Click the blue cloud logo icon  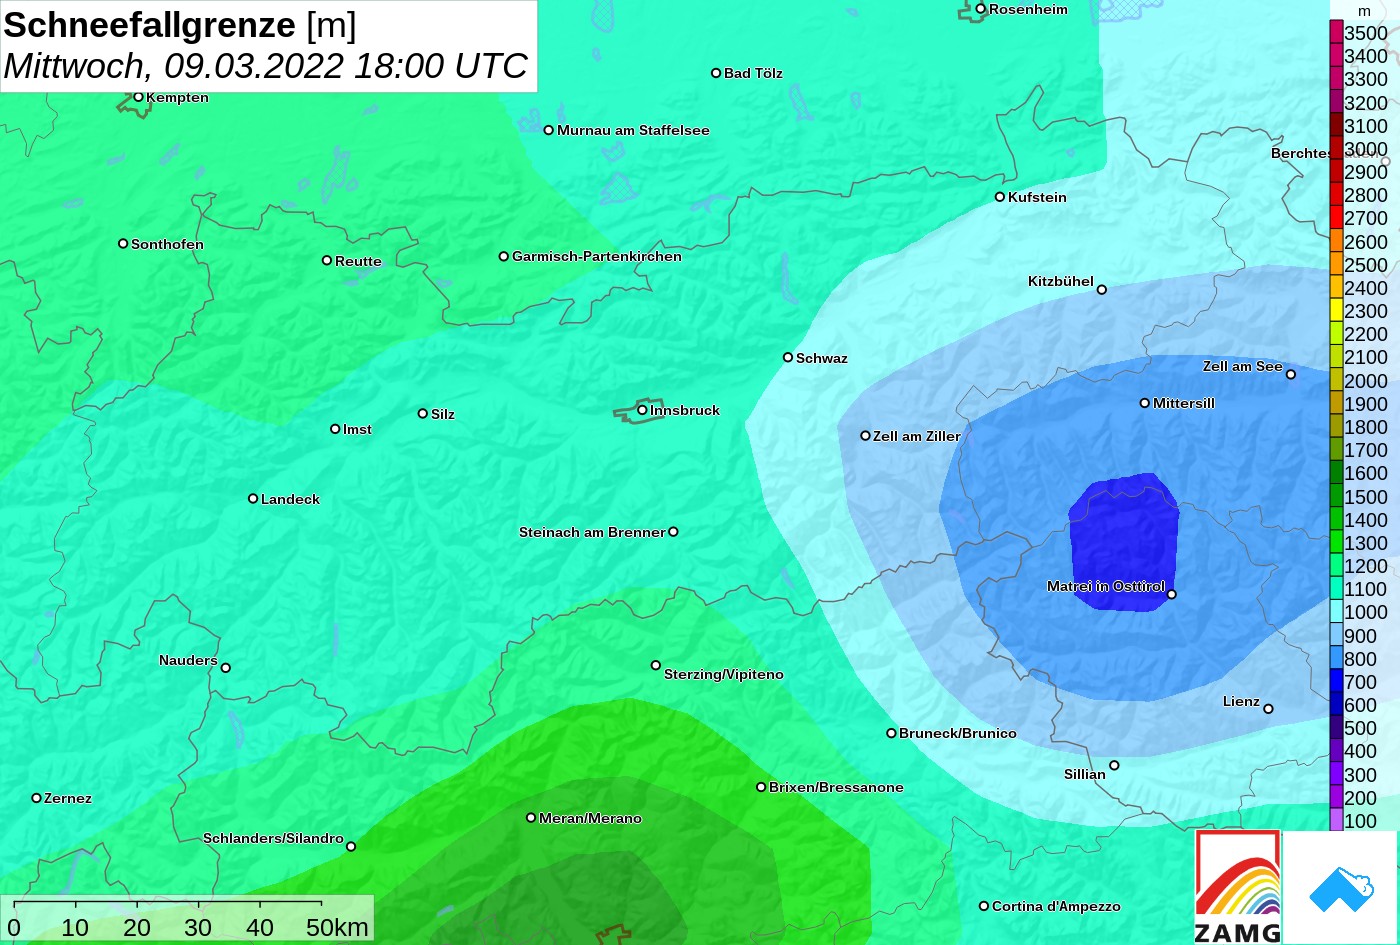tap(1341, 888)
